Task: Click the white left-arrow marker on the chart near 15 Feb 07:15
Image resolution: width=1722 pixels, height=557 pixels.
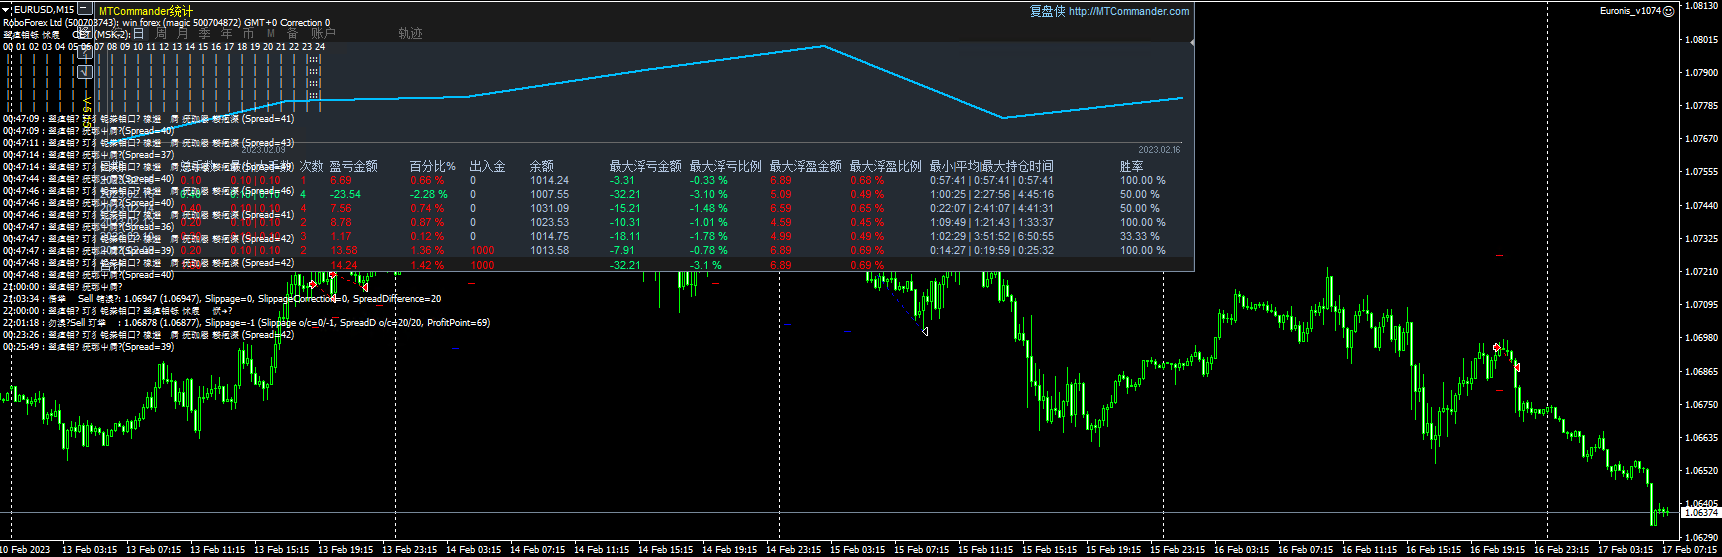Action: (x=925, y=331)
